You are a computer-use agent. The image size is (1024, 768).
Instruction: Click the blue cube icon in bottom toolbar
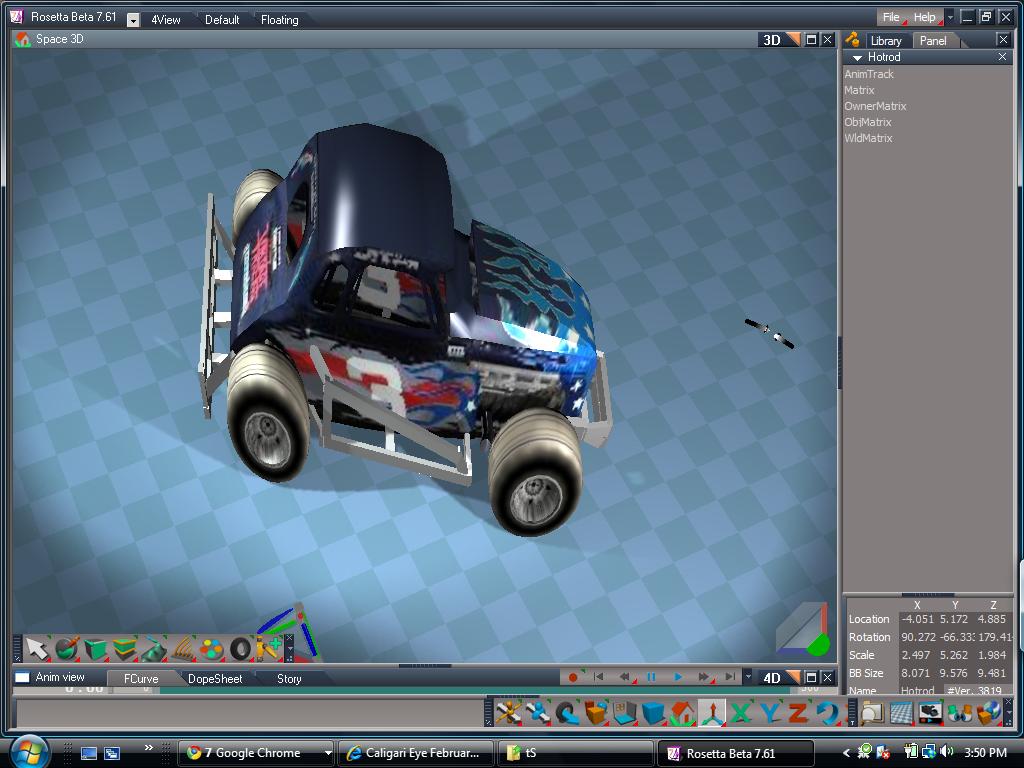(x=653, y=713)
